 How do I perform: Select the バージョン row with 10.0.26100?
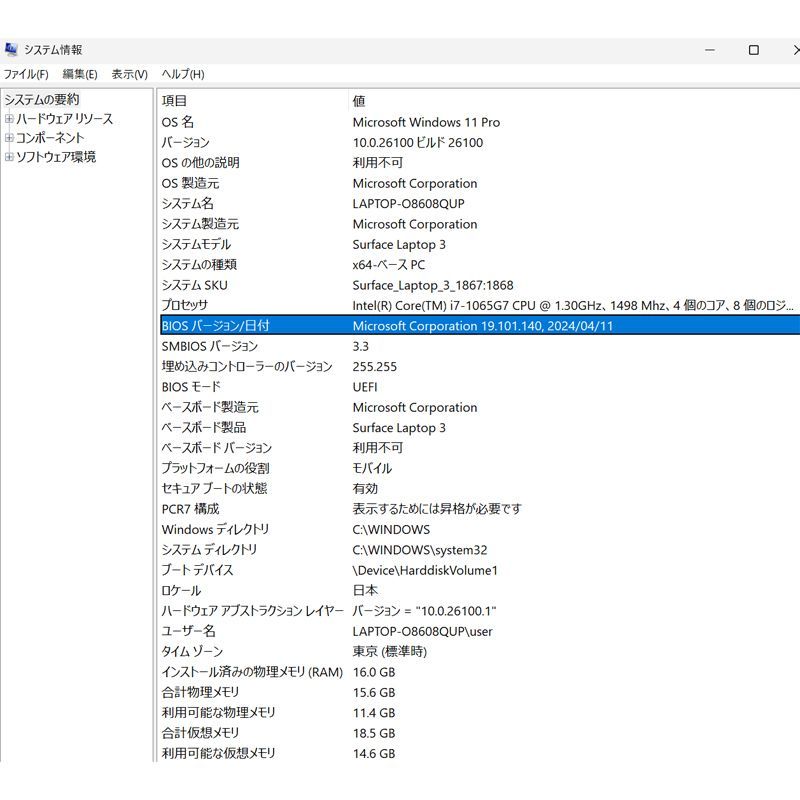[480, 142]
